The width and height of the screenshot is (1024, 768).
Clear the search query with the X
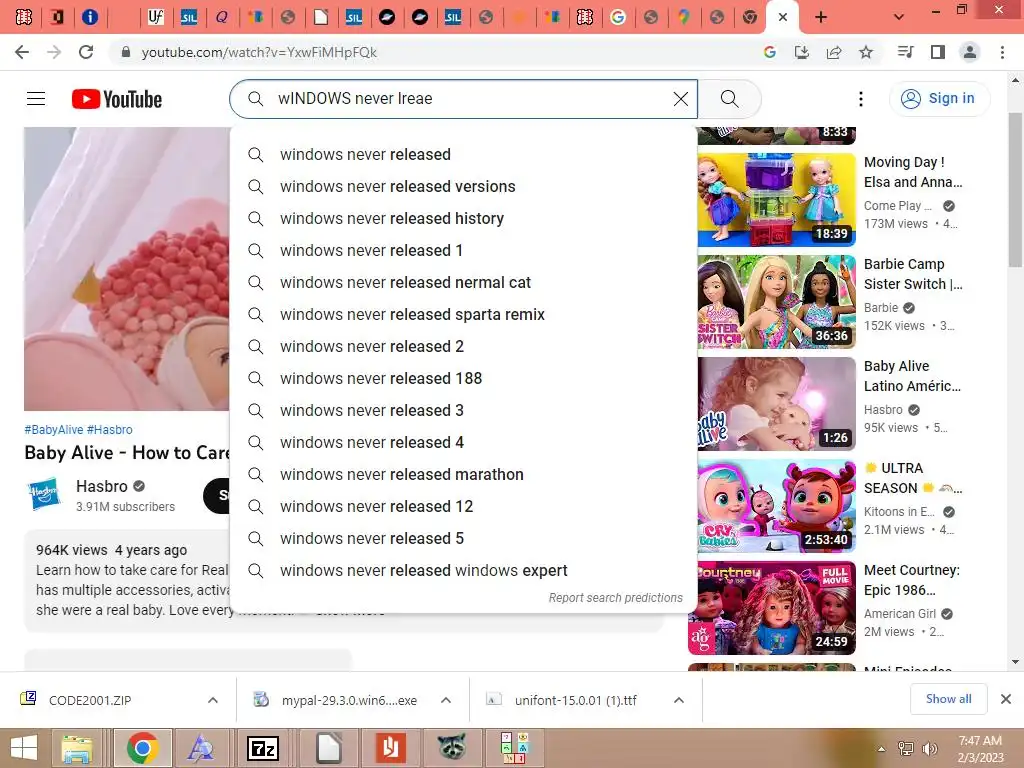coord(680,99)
